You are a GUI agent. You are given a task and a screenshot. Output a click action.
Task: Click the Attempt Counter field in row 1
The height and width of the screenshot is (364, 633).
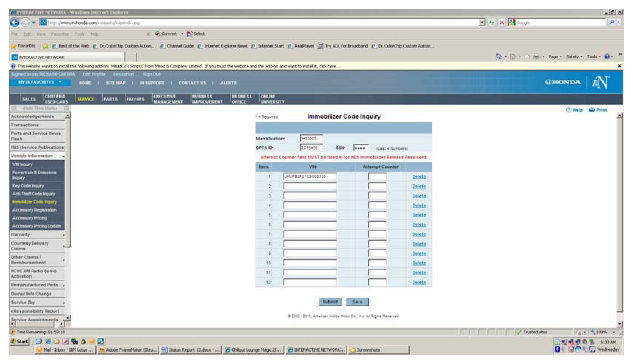coord(377,177)
